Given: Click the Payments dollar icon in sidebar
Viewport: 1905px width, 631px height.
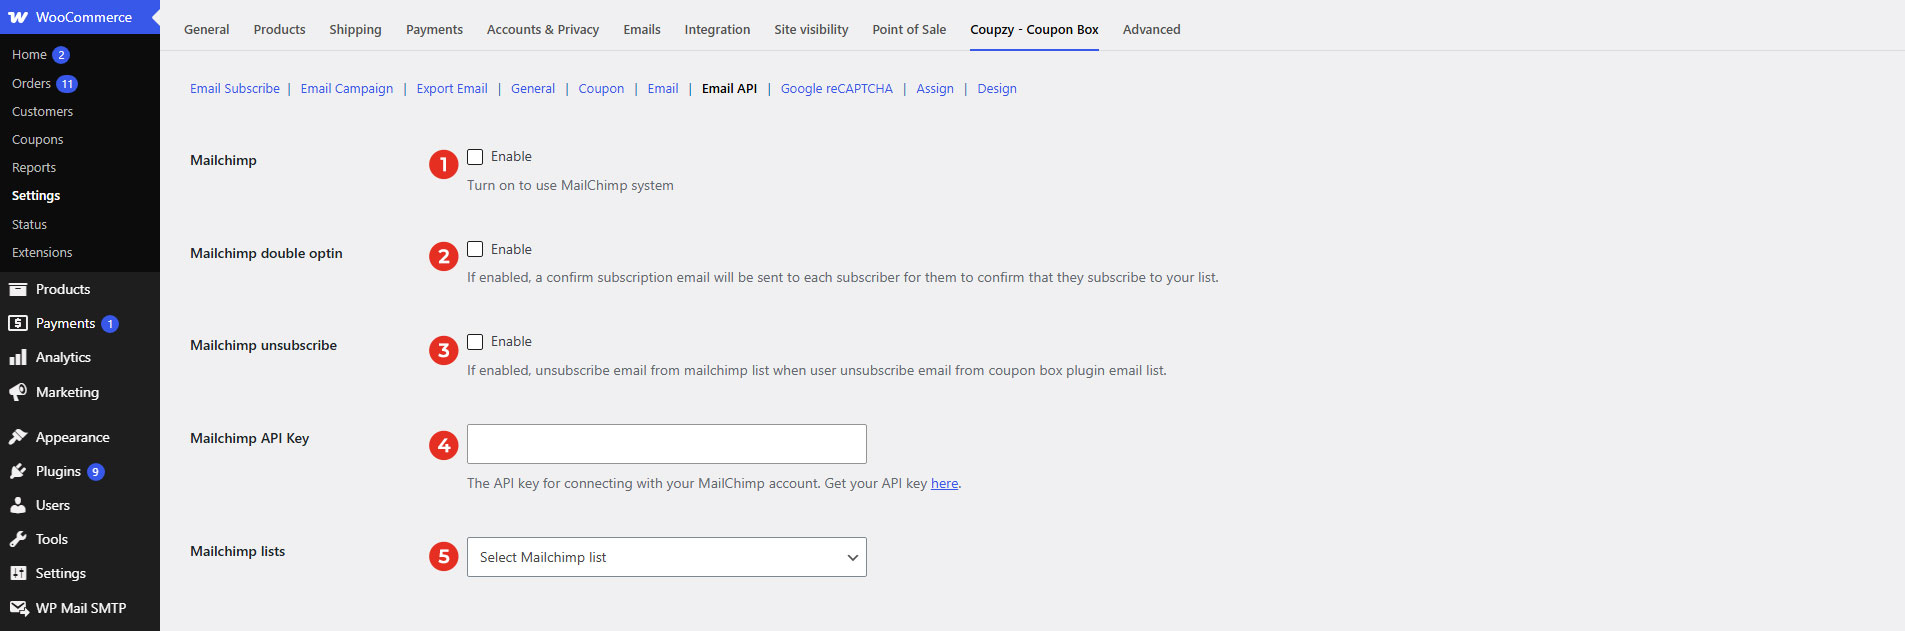Looking at the screenshot, I should [18, 323].
